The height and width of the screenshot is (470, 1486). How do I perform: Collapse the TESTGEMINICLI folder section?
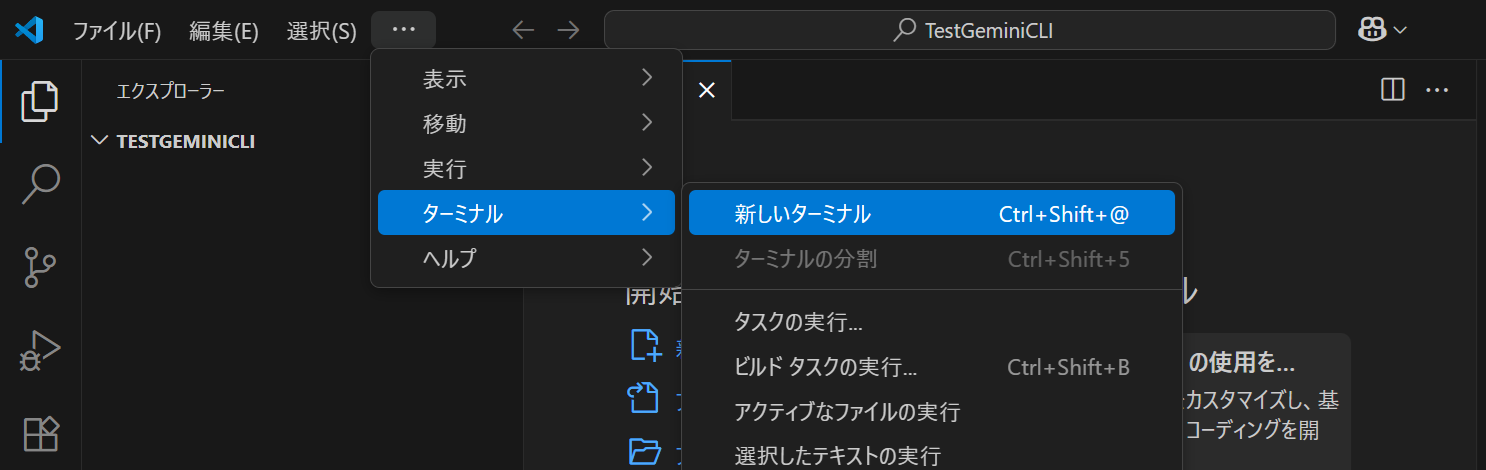coord(99,141)
